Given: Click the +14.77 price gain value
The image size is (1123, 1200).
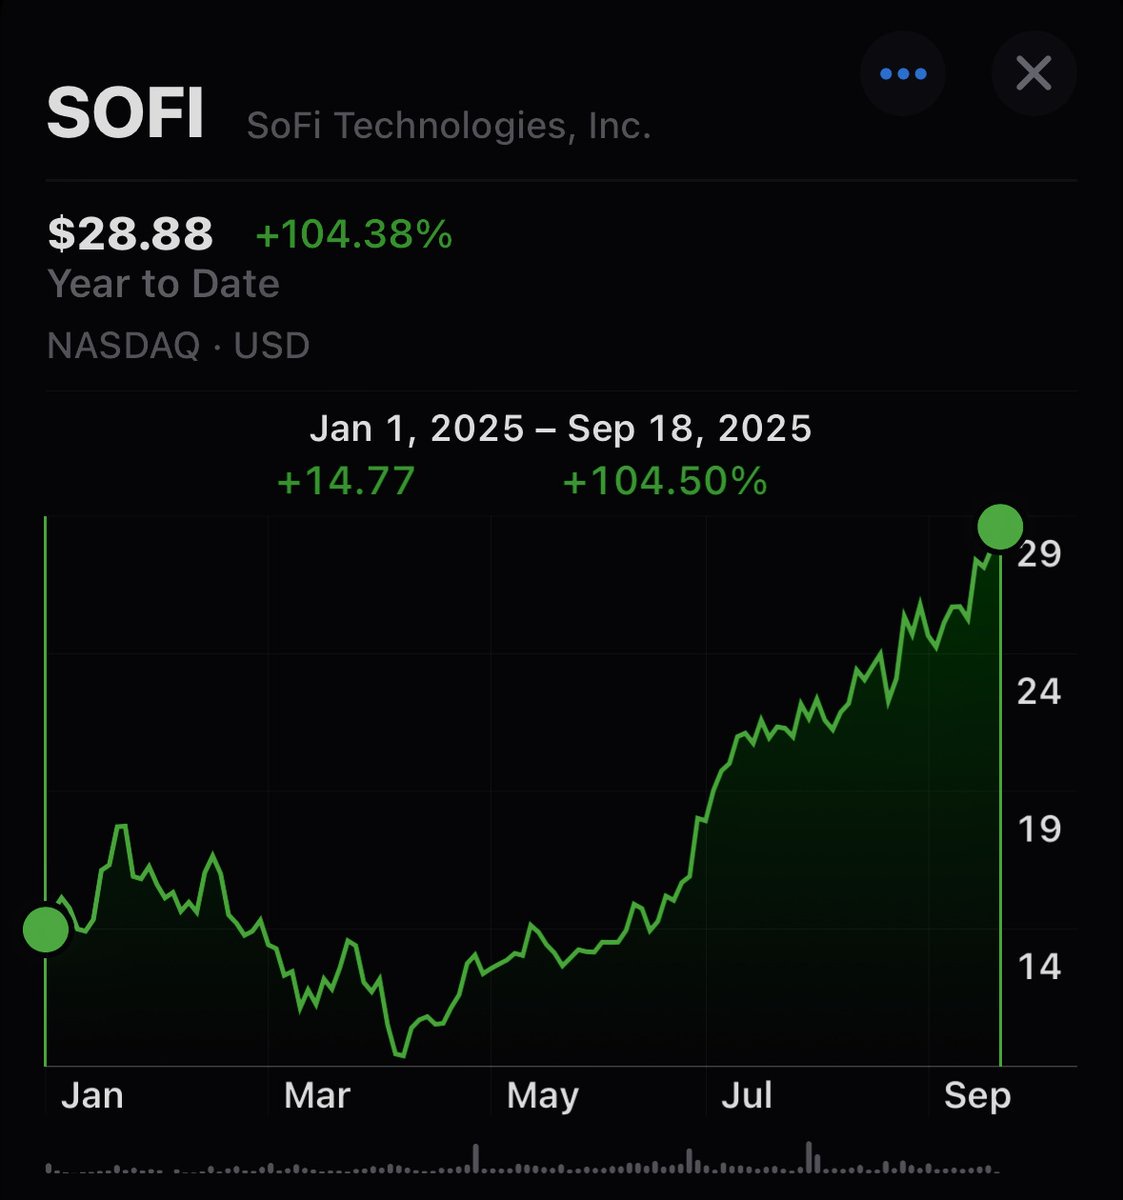Looking at the screenshot, I should 345,482.
